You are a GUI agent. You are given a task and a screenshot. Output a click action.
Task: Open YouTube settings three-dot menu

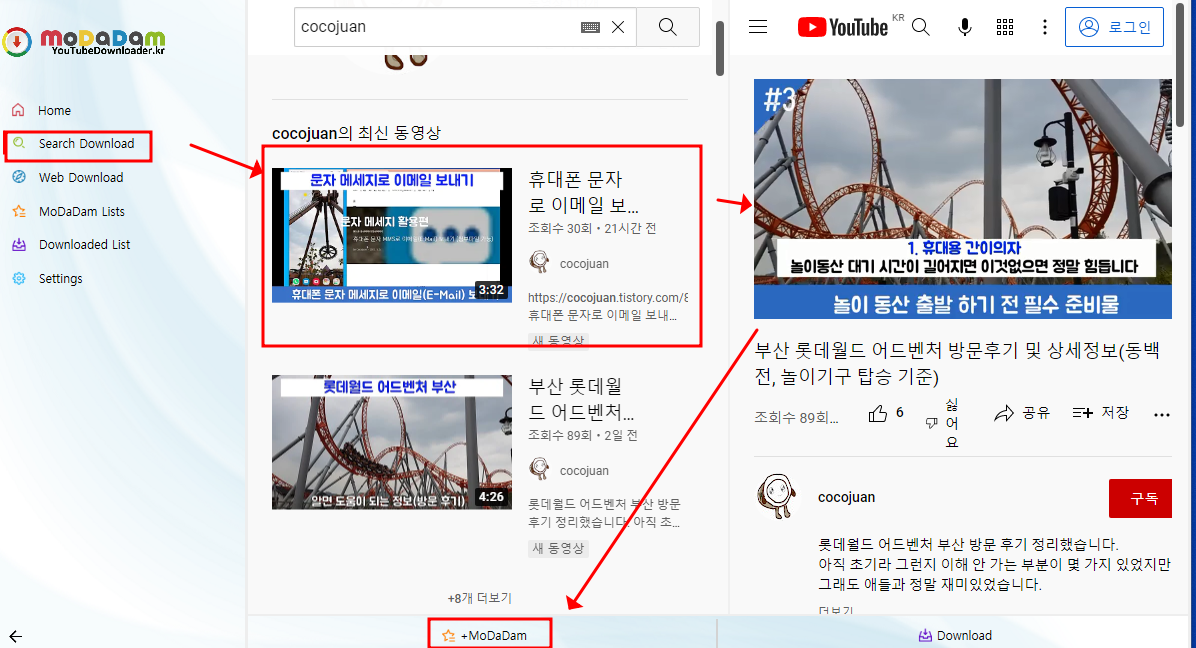pos(1045,27)
